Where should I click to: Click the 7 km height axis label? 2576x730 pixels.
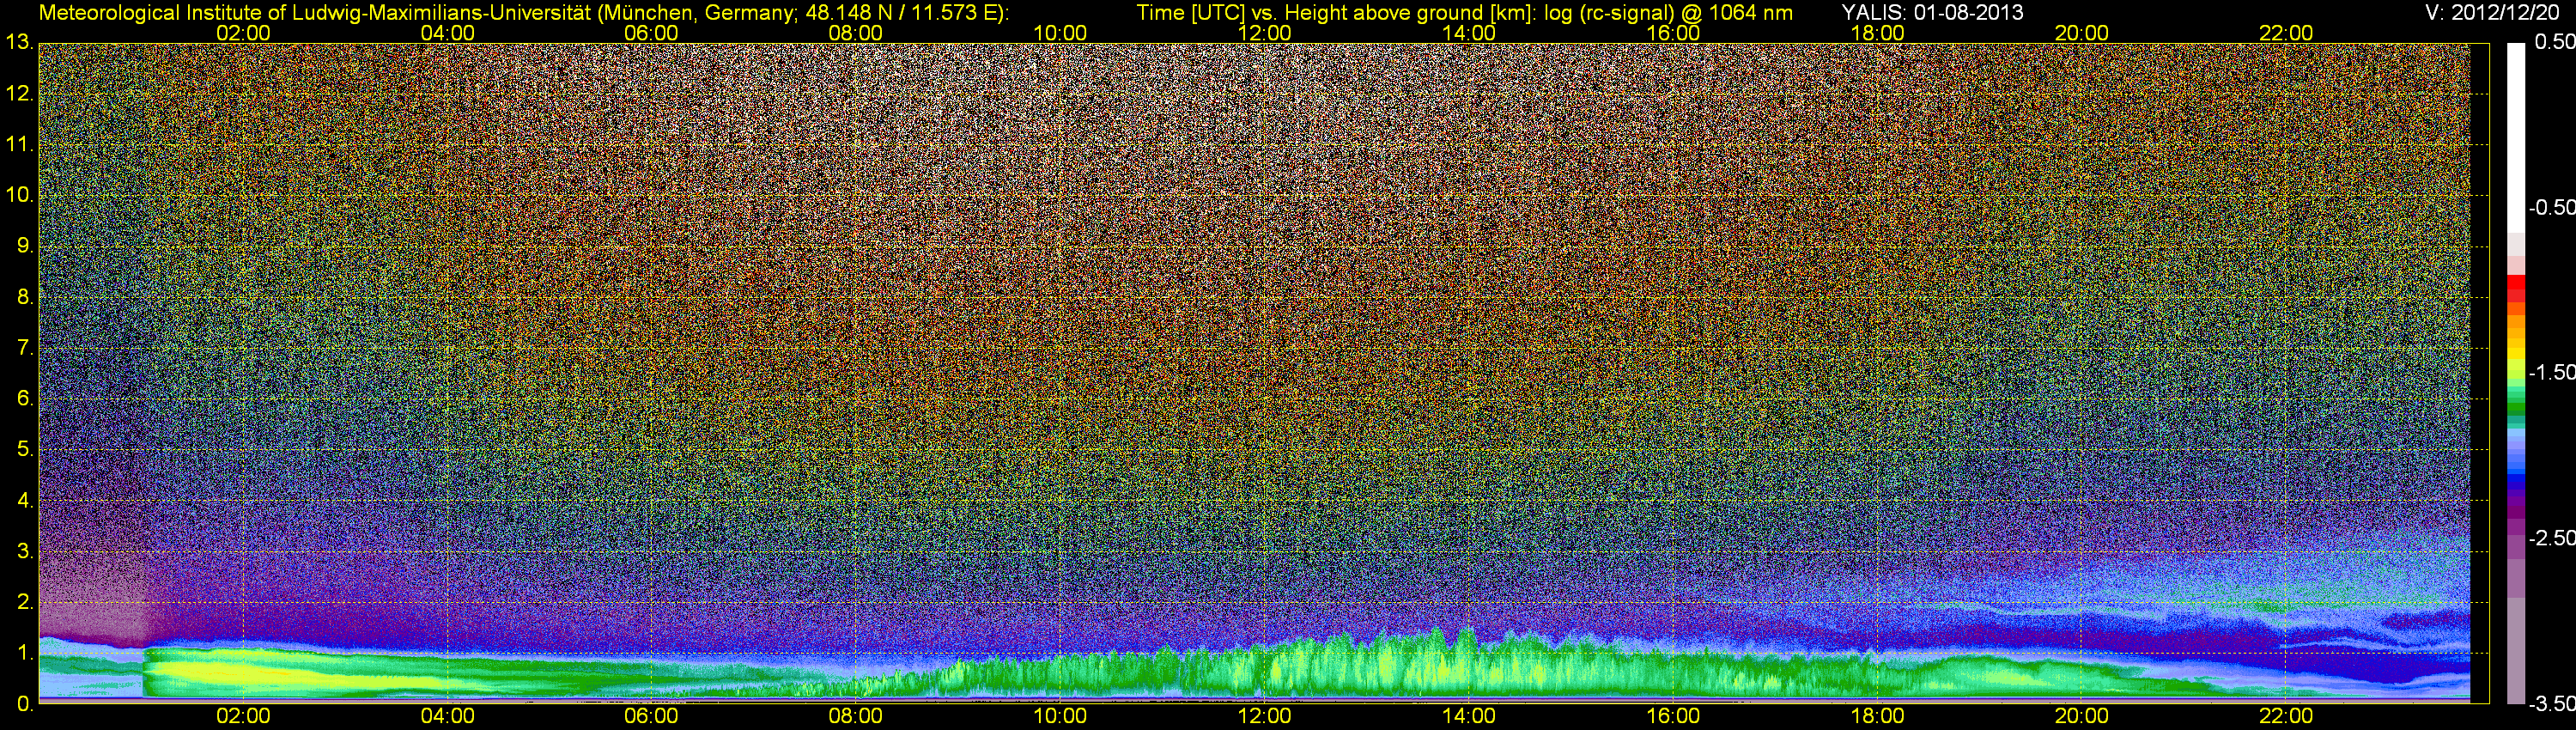pos(25,348)
